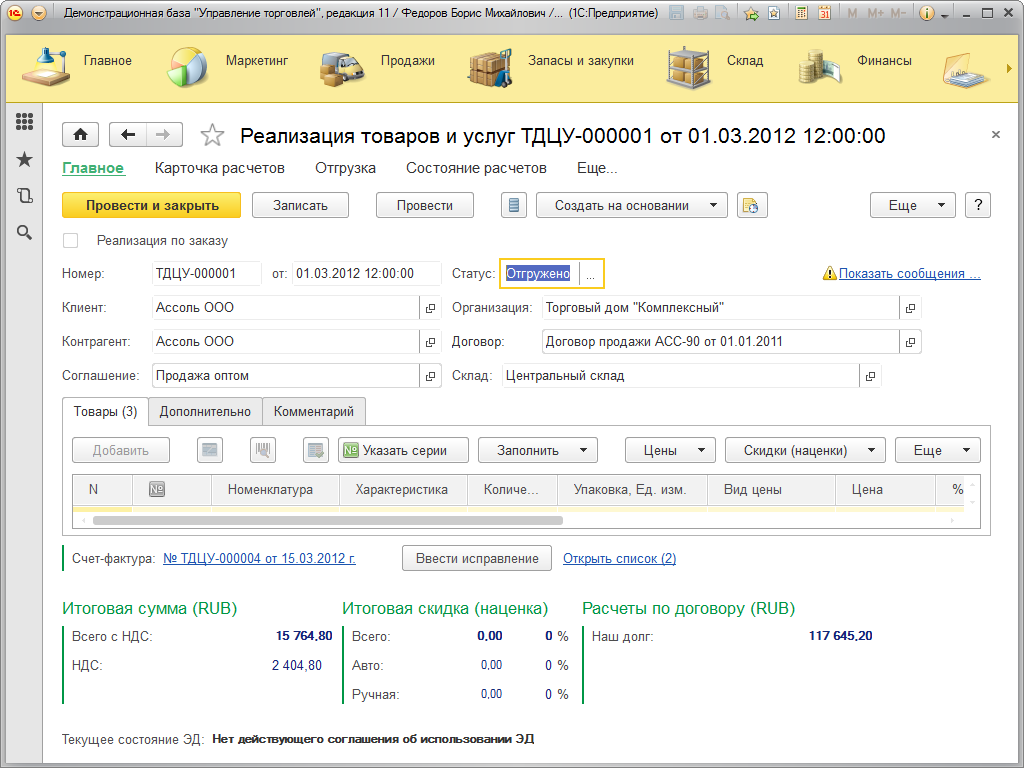The height and width of the screenshot is (768, 1024).
Task: Click the search magnifier icon in the sidebar
Action: tap(25, 233)
